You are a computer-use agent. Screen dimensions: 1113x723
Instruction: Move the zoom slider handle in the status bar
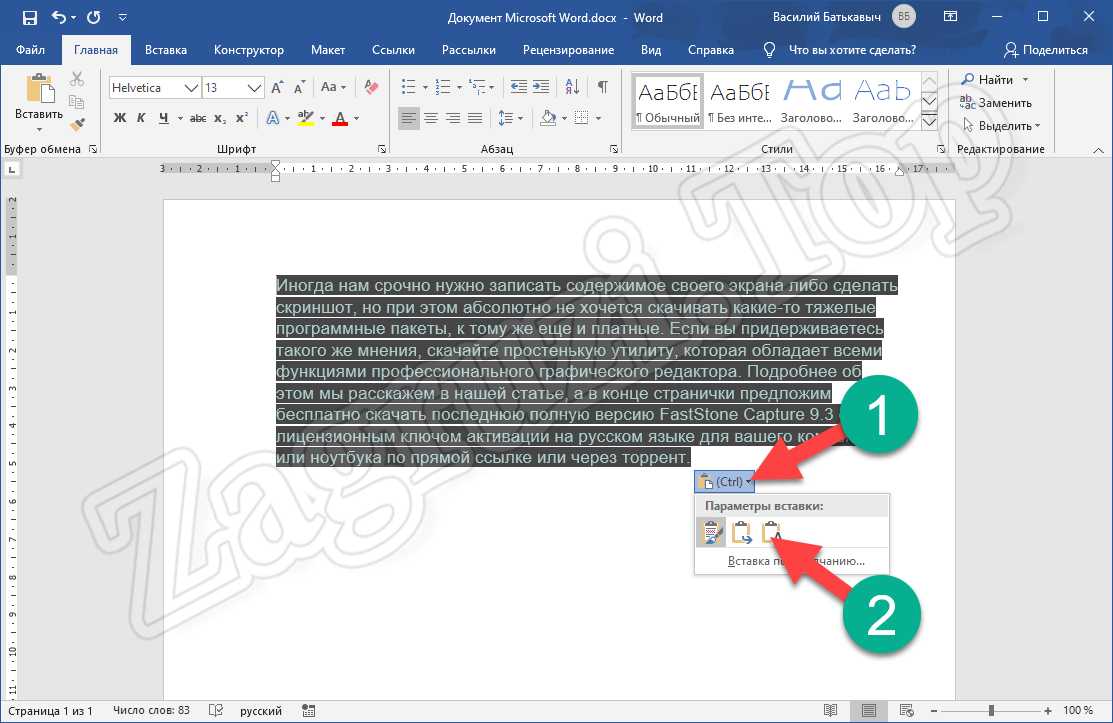click(x=991, y=710)
